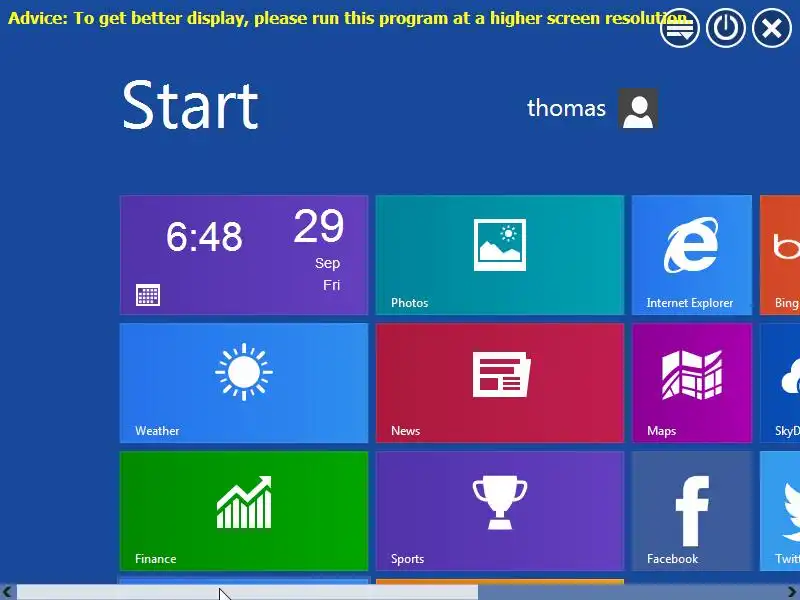Image resolution: width=800 pixels, height=600 pixels.
Task: Click the Fri day label
Action: (x=332, y=285)
